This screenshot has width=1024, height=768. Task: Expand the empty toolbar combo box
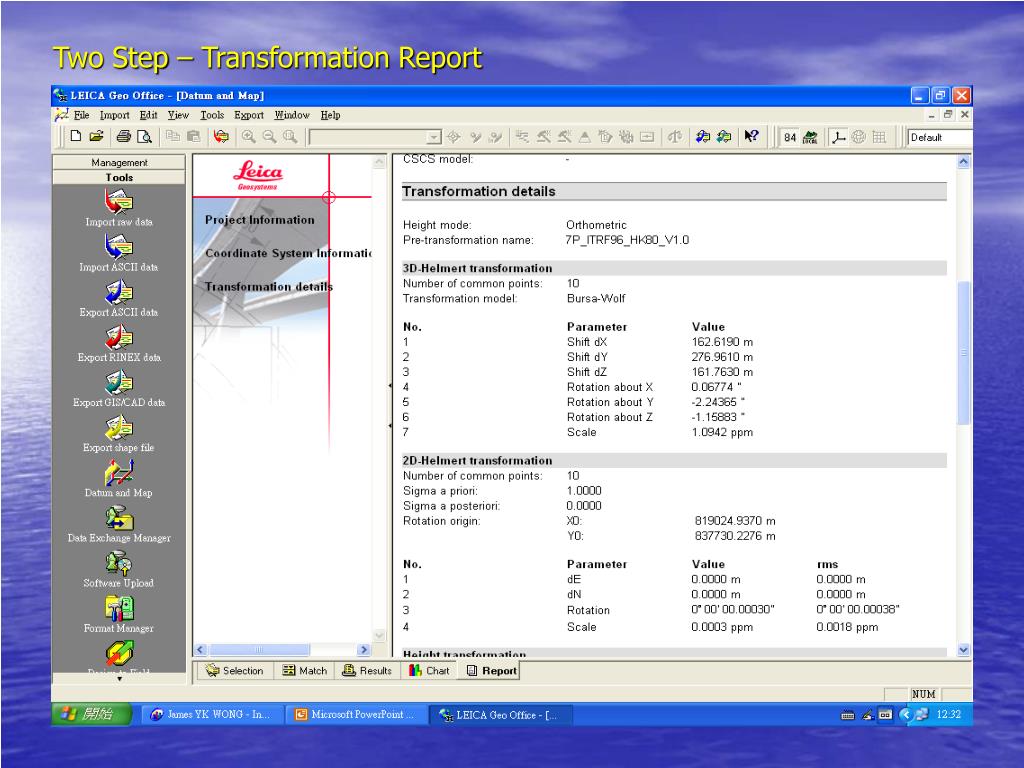tap(434, 137)
